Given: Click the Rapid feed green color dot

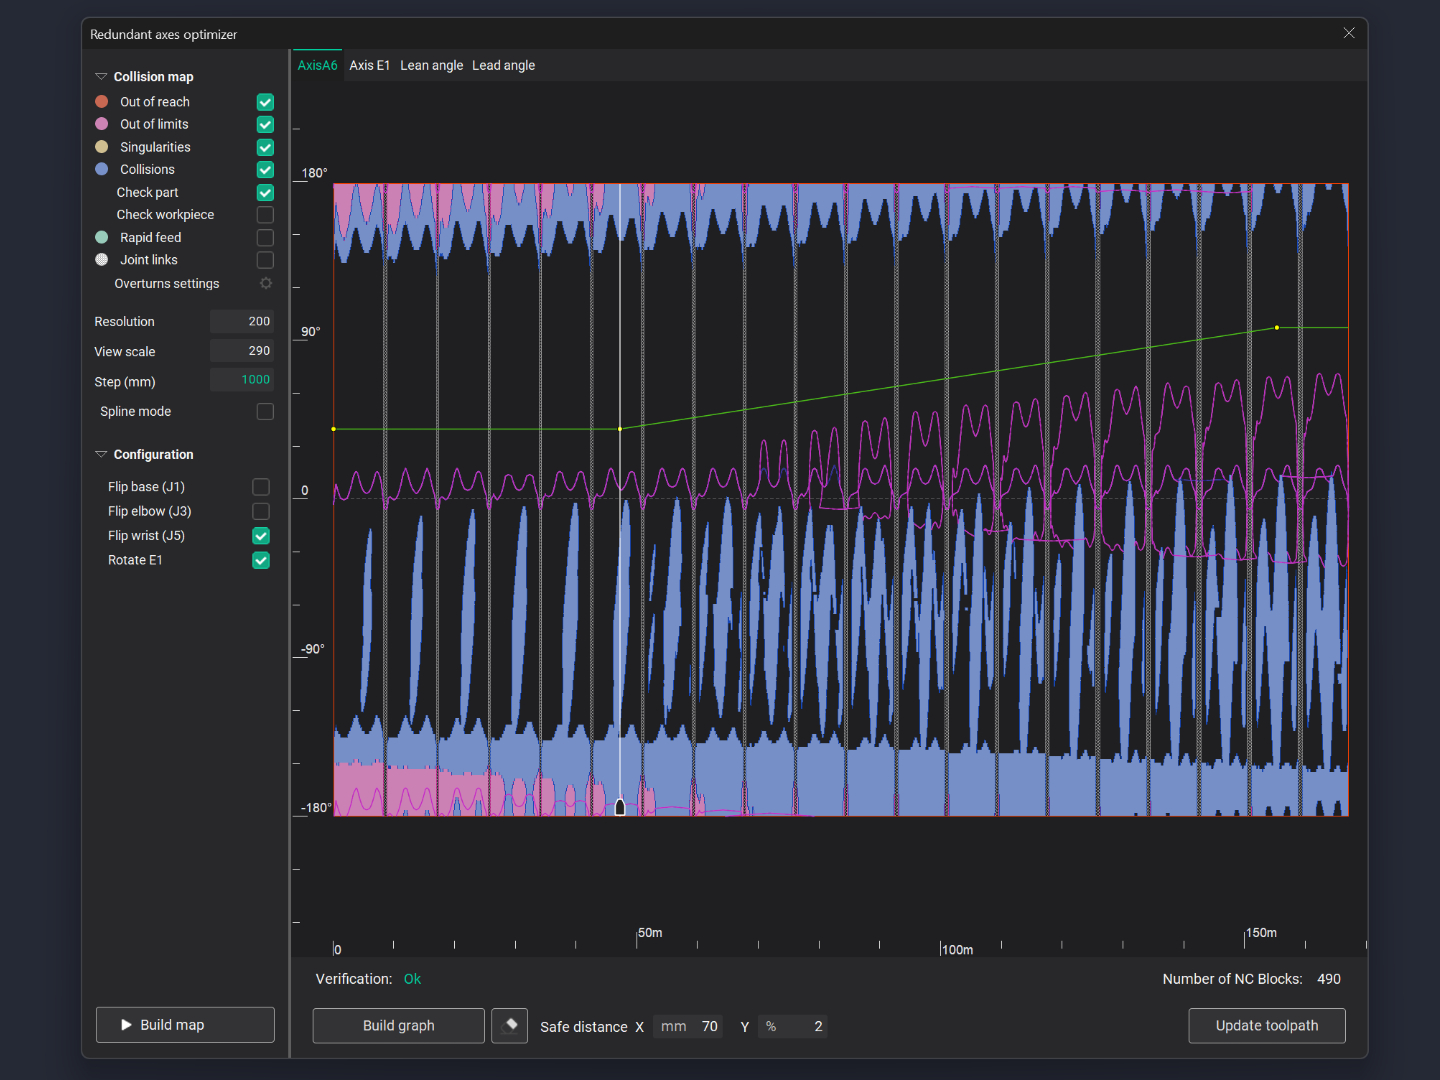Looking at the screenshot, I should (102, 238).
